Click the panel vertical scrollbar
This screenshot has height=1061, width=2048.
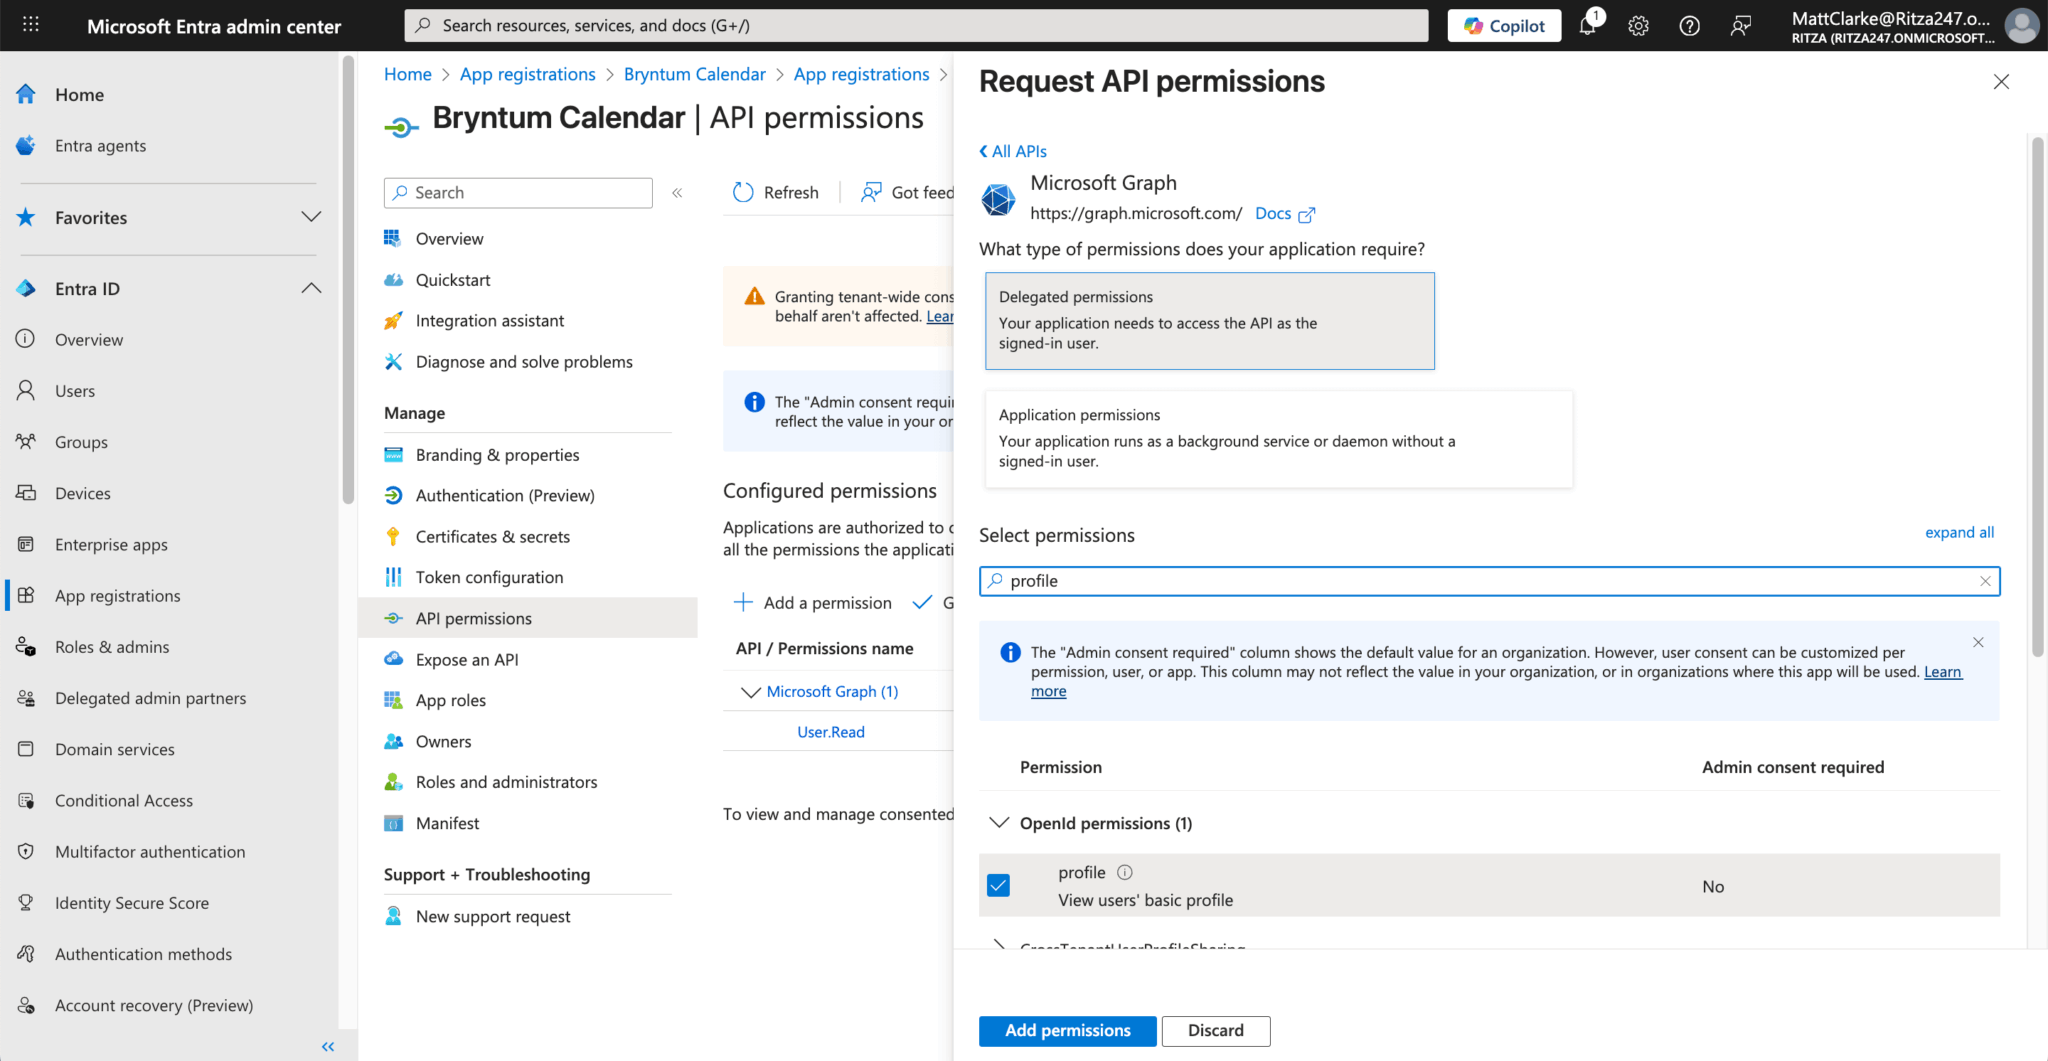pyautogui.click(x=2037, y=400)
